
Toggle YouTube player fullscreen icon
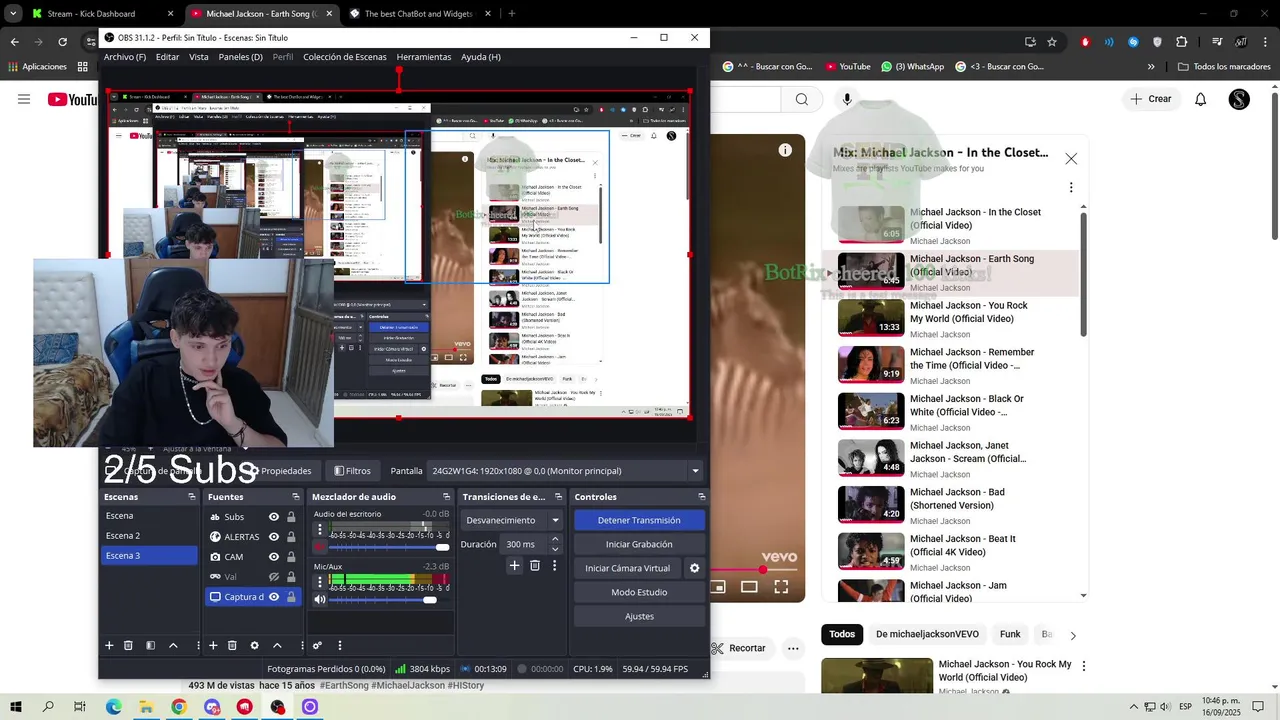781,587
